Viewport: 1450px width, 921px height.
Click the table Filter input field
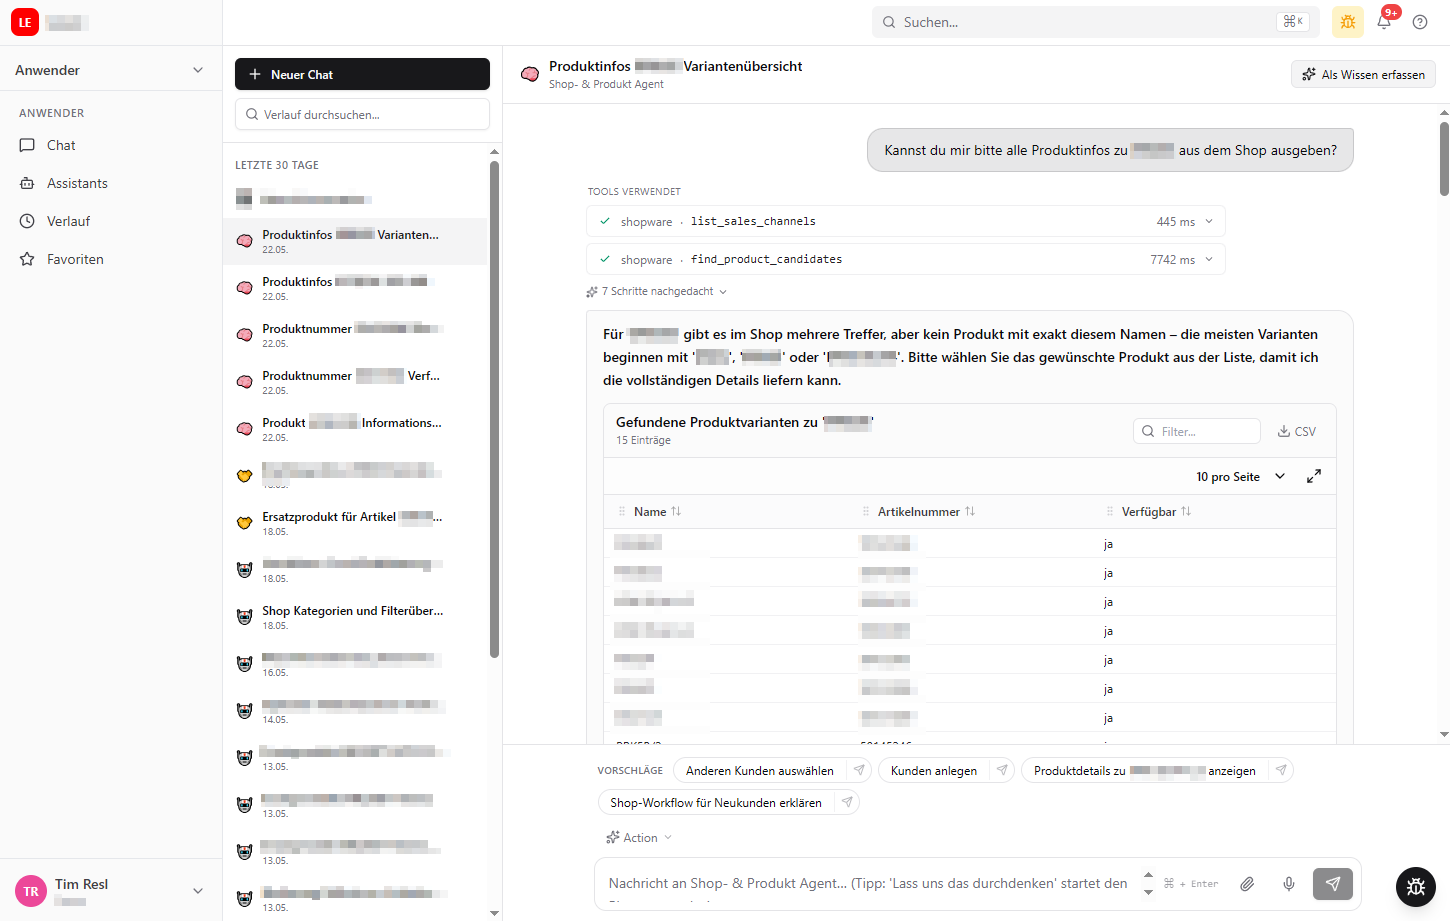(x=1197, y=431)
